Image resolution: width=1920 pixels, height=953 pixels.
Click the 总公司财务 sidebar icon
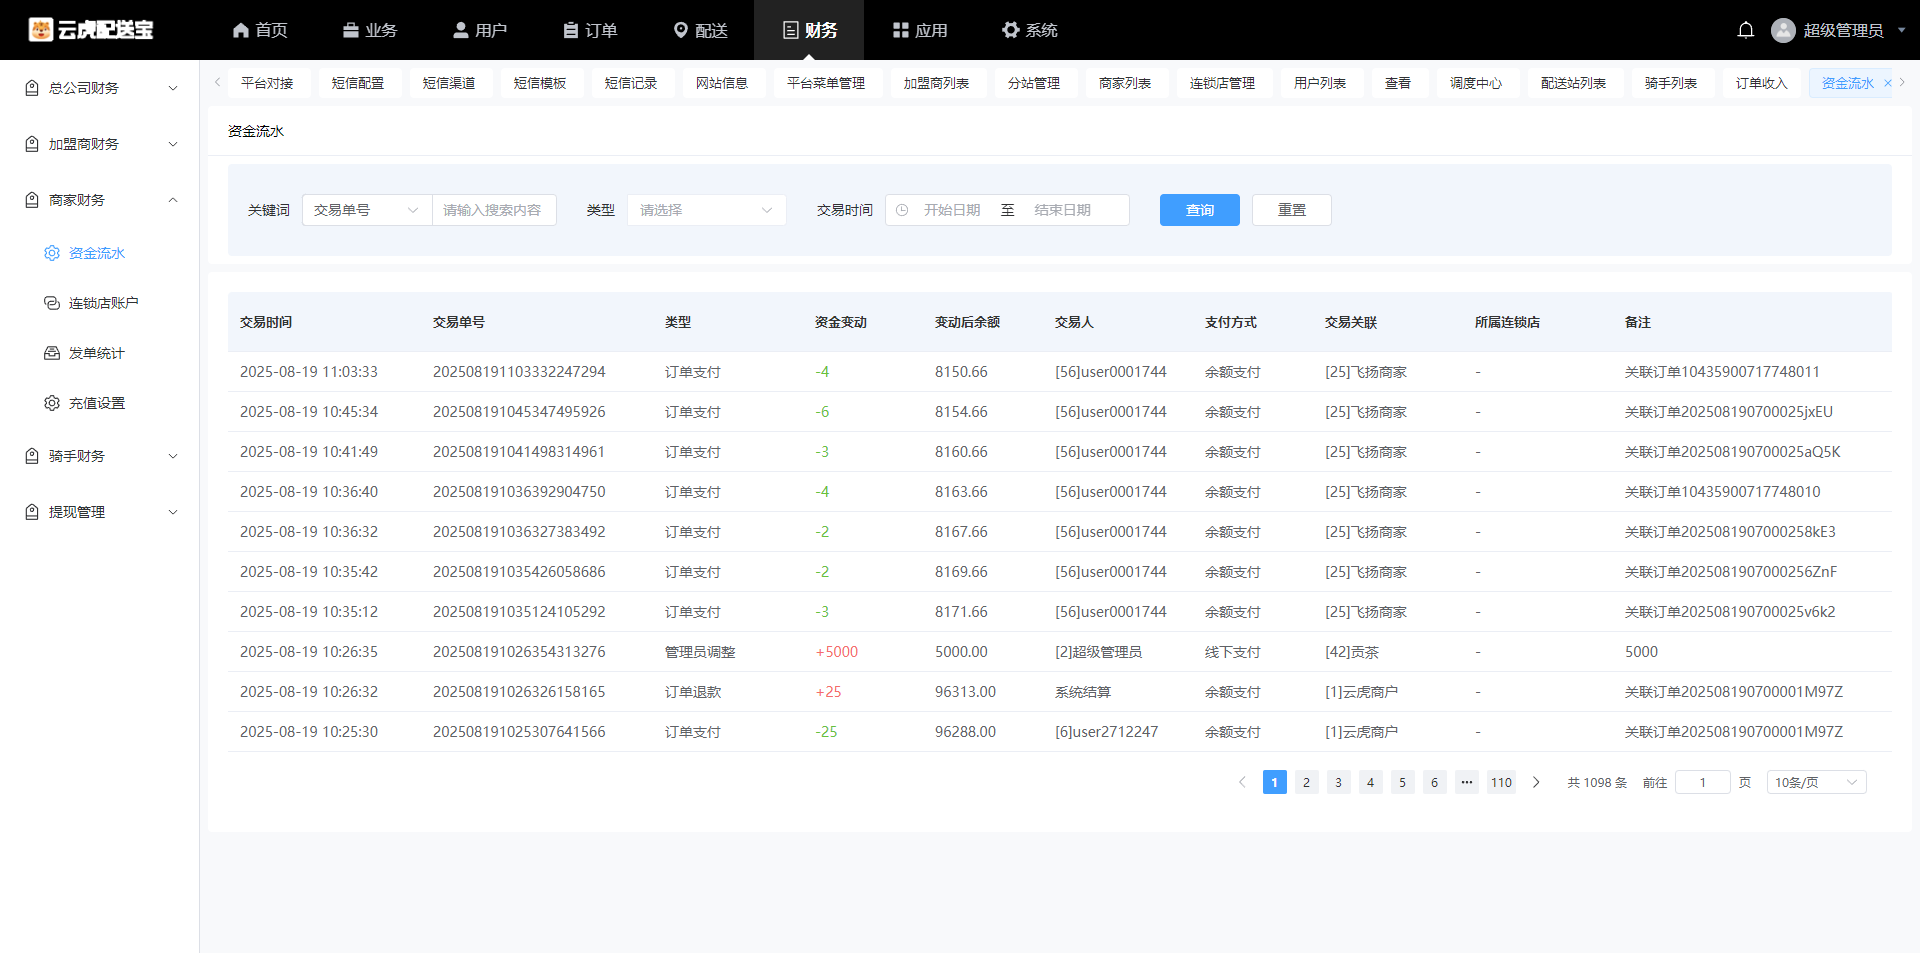tap(32, 88)
